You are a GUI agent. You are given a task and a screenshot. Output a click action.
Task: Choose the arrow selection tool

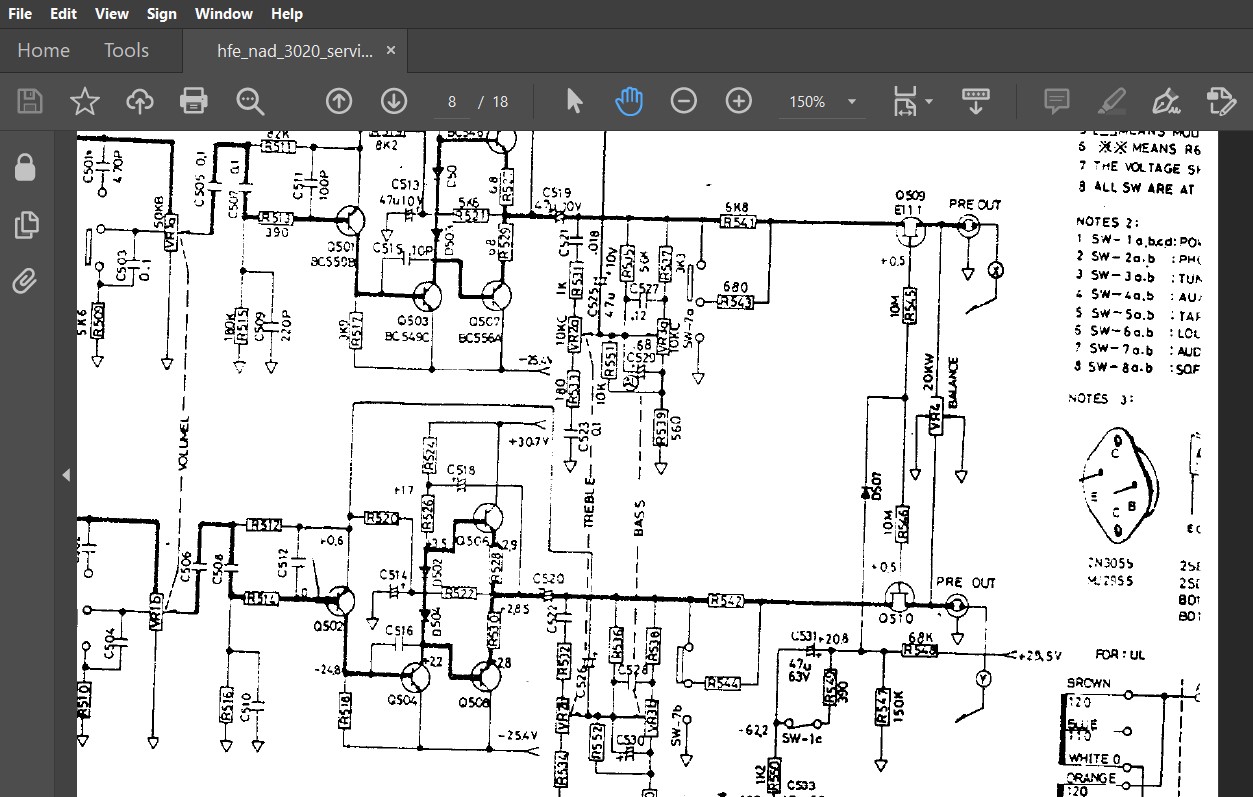click(574, 101)
